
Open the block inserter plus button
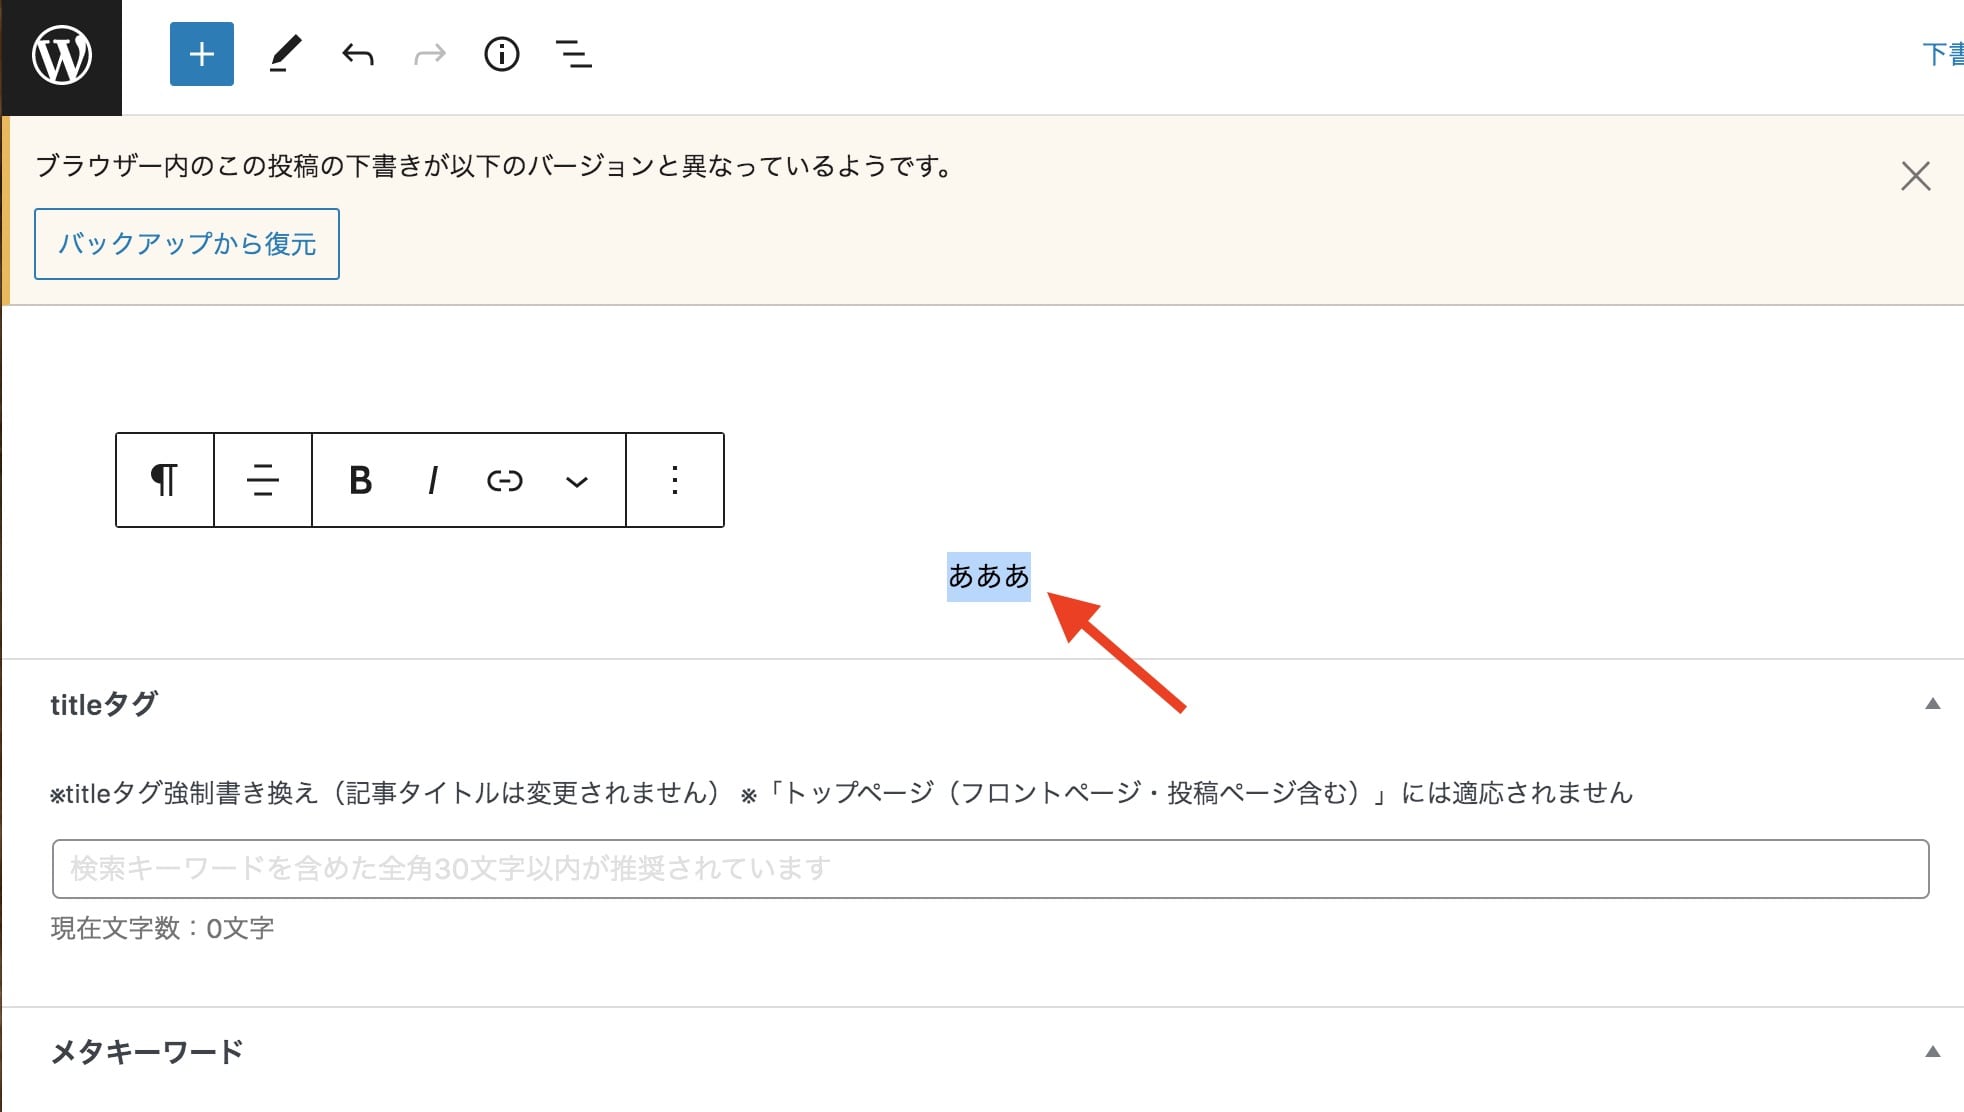[202, 54]
